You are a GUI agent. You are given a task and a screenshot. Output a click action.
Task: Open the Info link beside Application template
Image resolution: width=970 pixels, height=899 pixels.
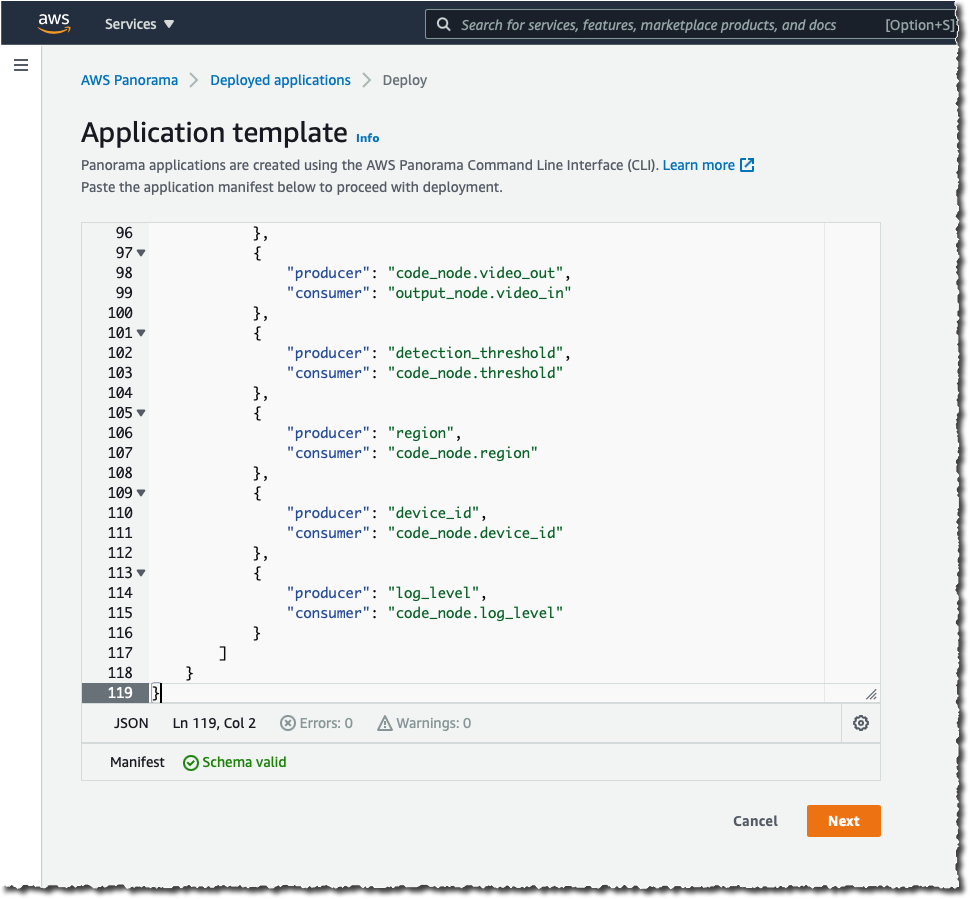pyautogui.click(x=367, y=138)
